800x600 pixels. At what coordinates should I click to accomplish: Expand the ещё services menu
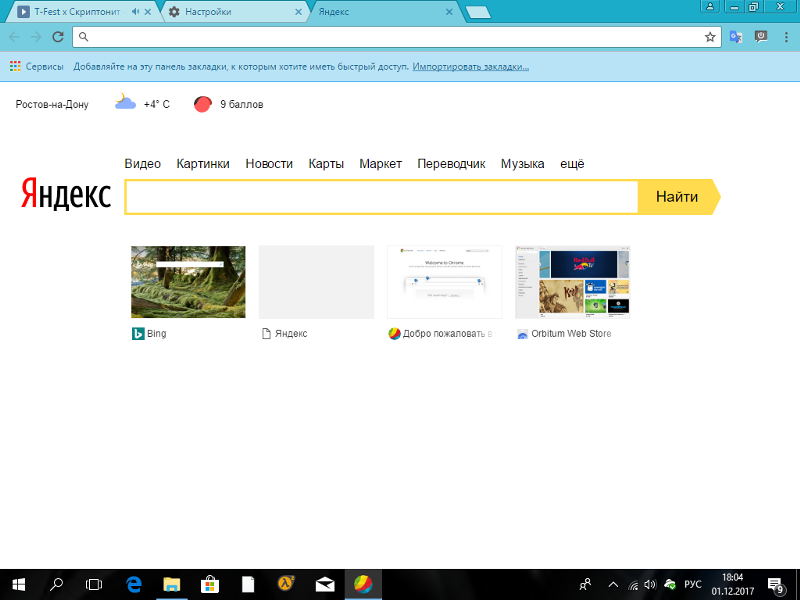pyautogui.click(x=572, y=164)
